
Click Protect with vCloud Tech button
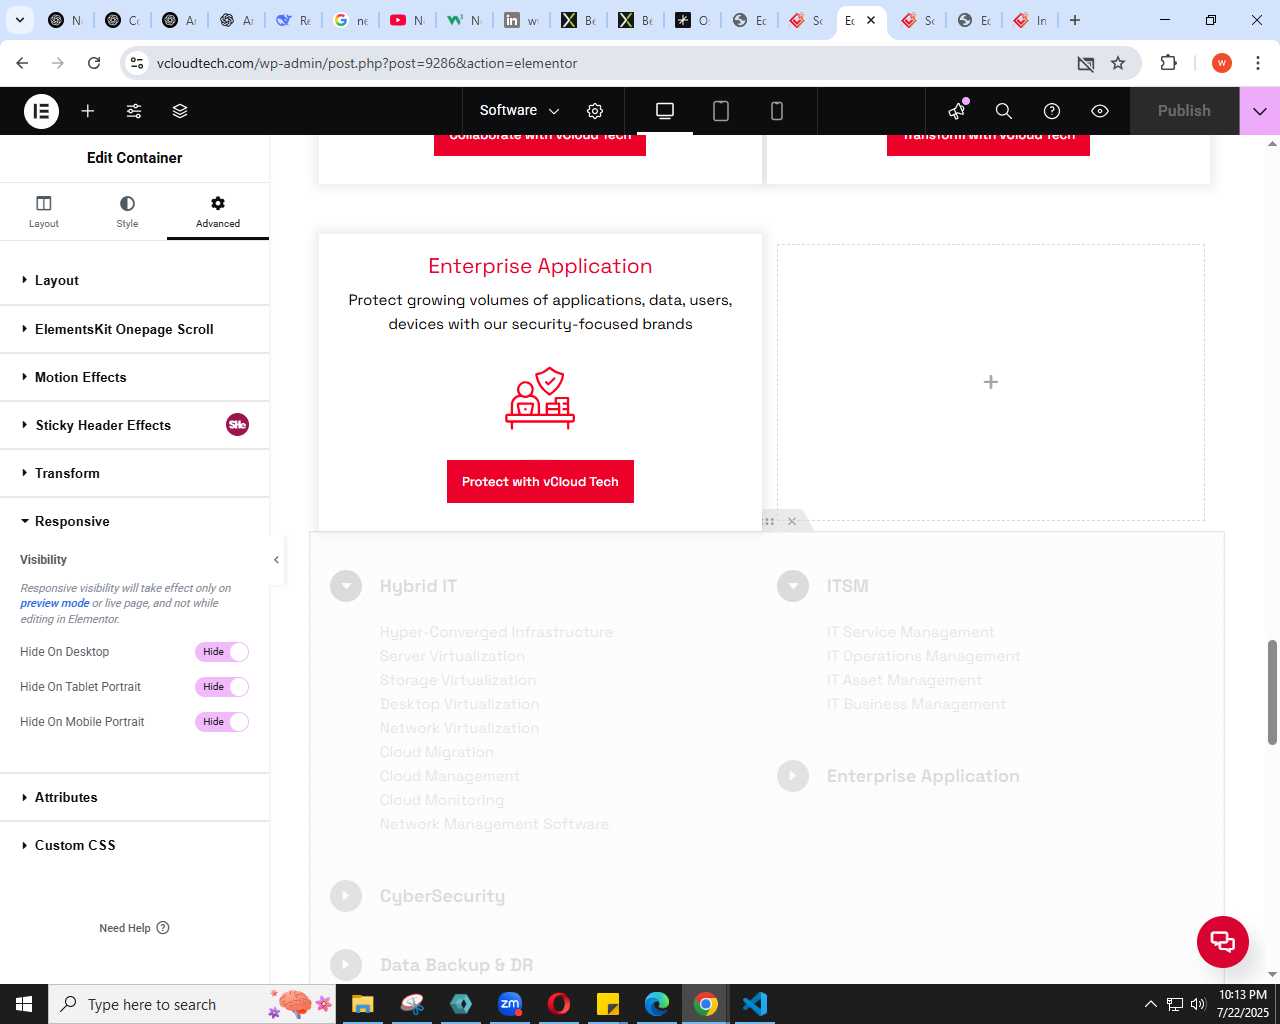click(x=540, y=482)
